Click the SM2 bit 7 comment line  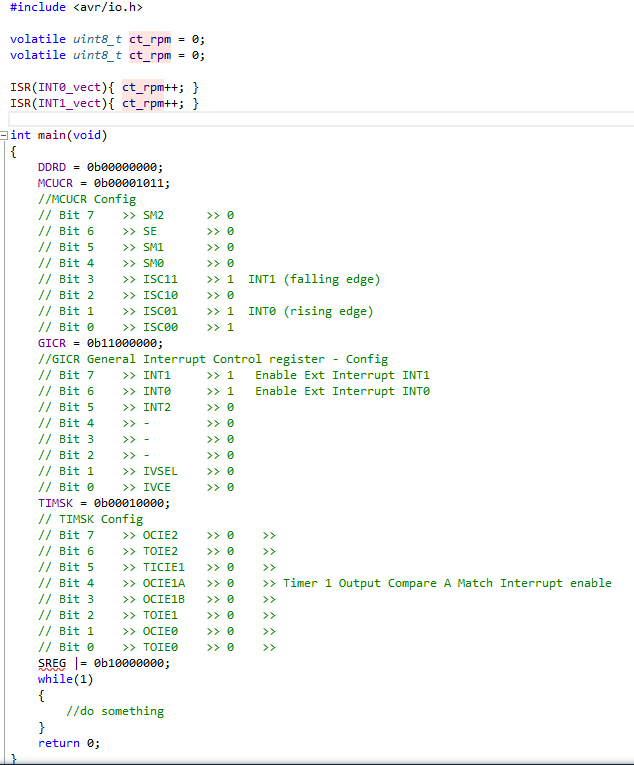136,215
